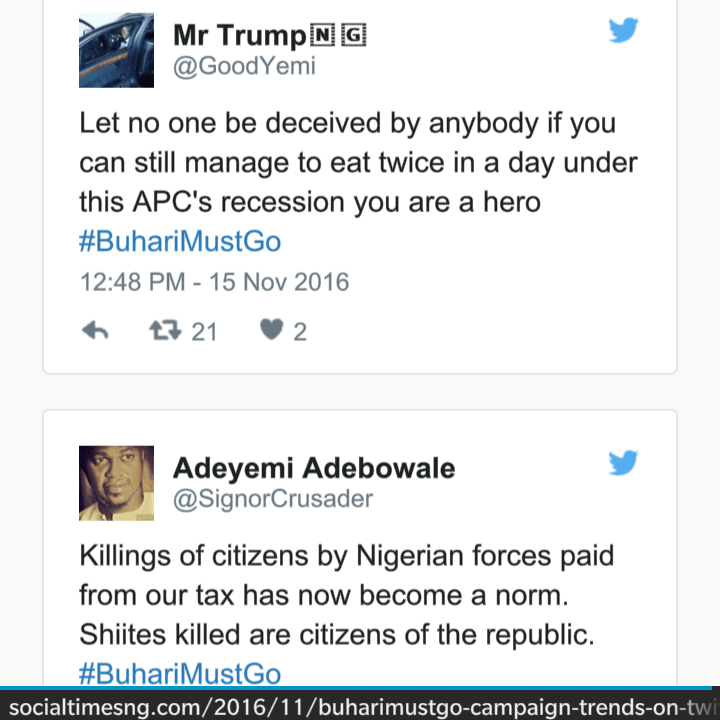This screenshot has height=720, width=720.
Task: Open Adeyemi Adebowale's profile photo
Action: coord(116,483)
